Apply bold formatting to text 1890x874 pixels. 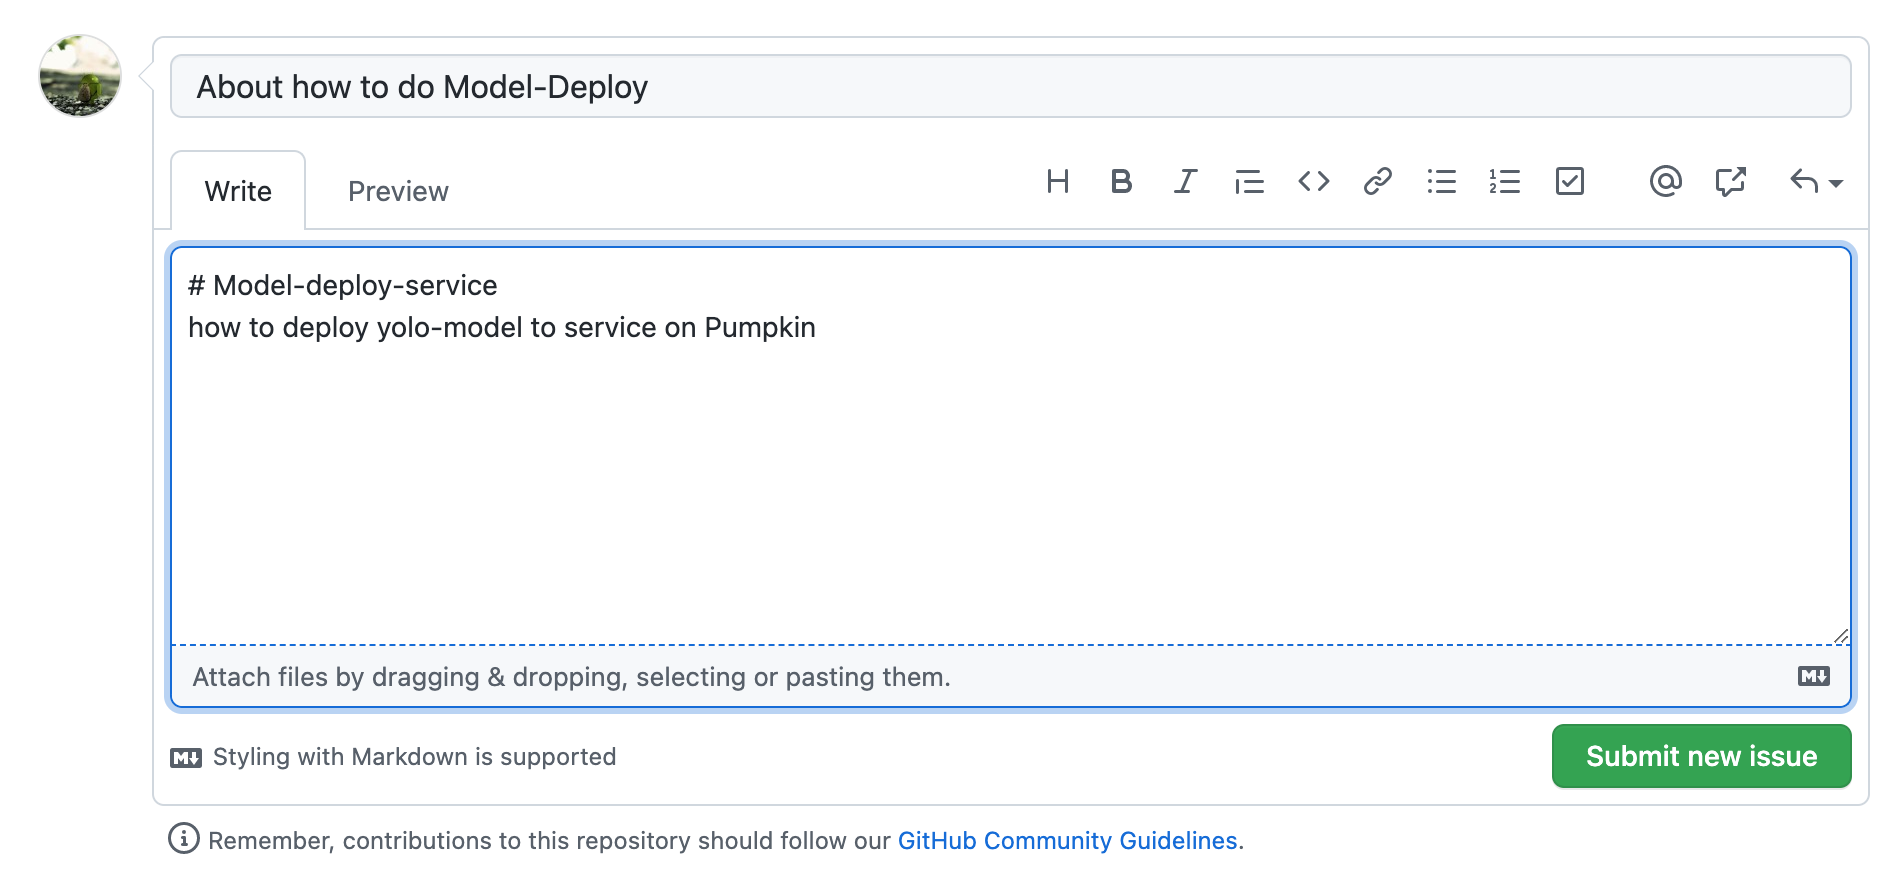pyautogui.click(x=1121, y=181)
